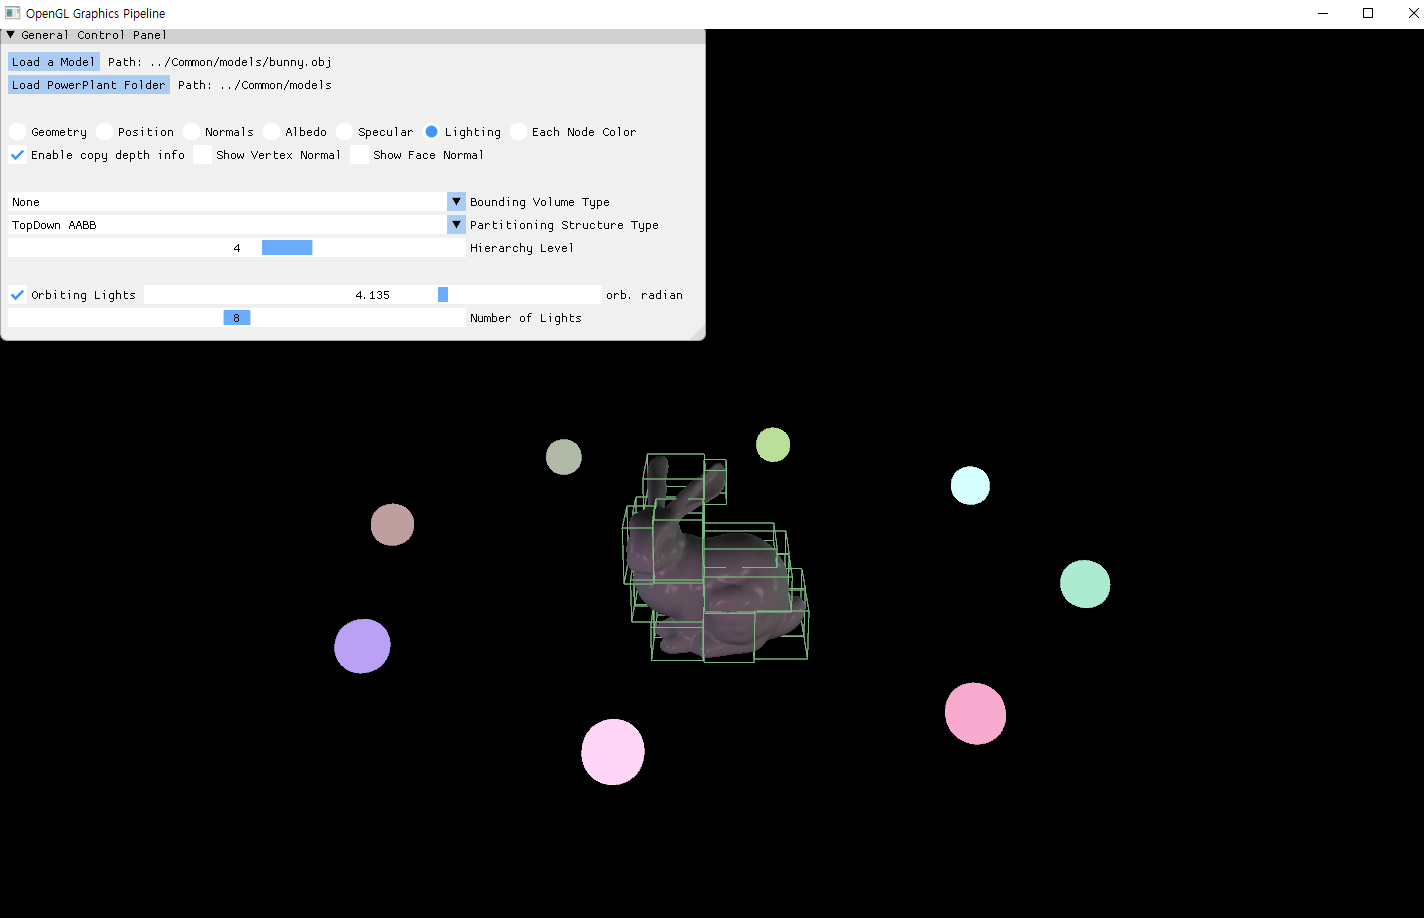Viewport: 1424px width, 918px height.
Task: Open the Partitioning Structure Type dropdown
Action: coord(456,224)
